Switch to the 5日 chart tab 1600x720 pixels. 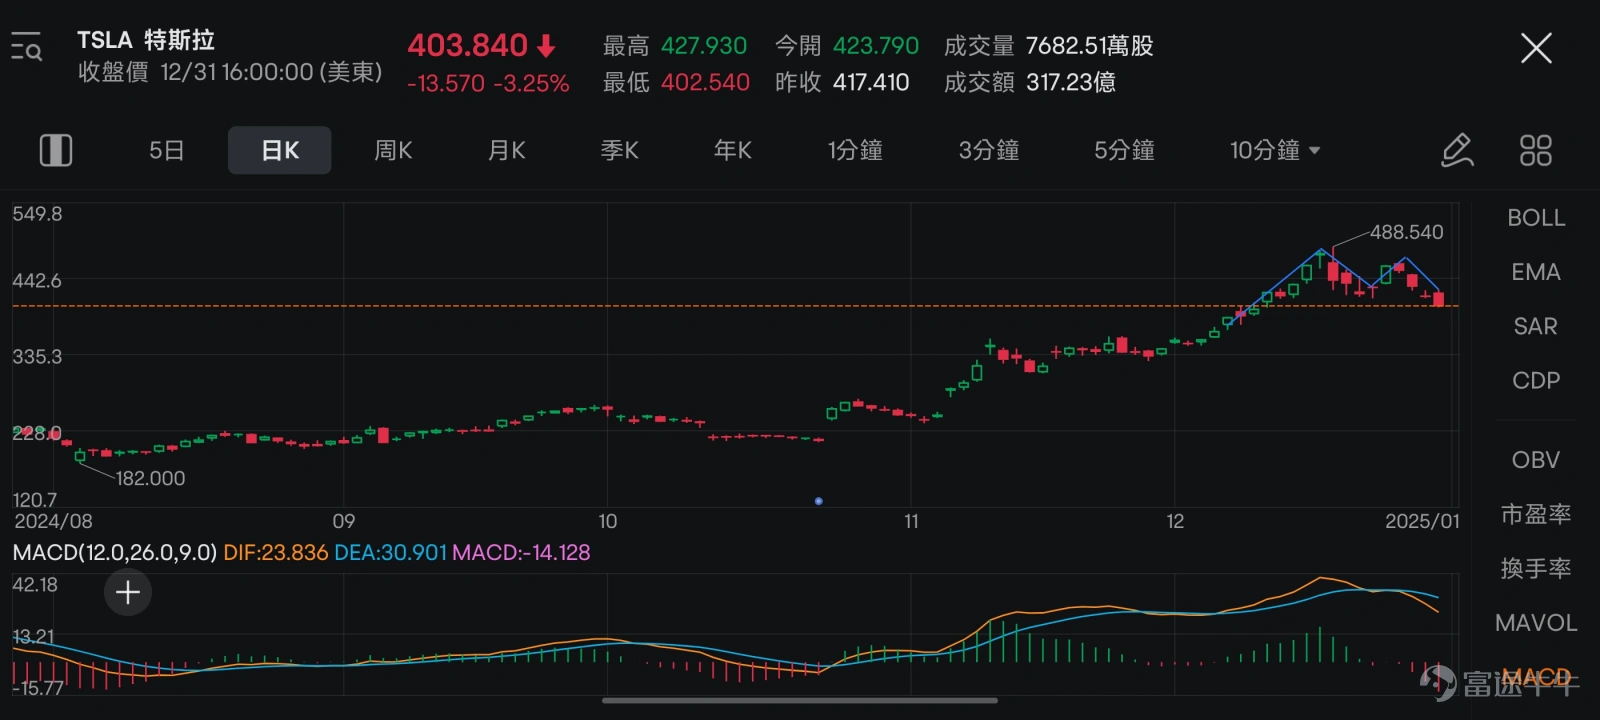coord(167,150)
